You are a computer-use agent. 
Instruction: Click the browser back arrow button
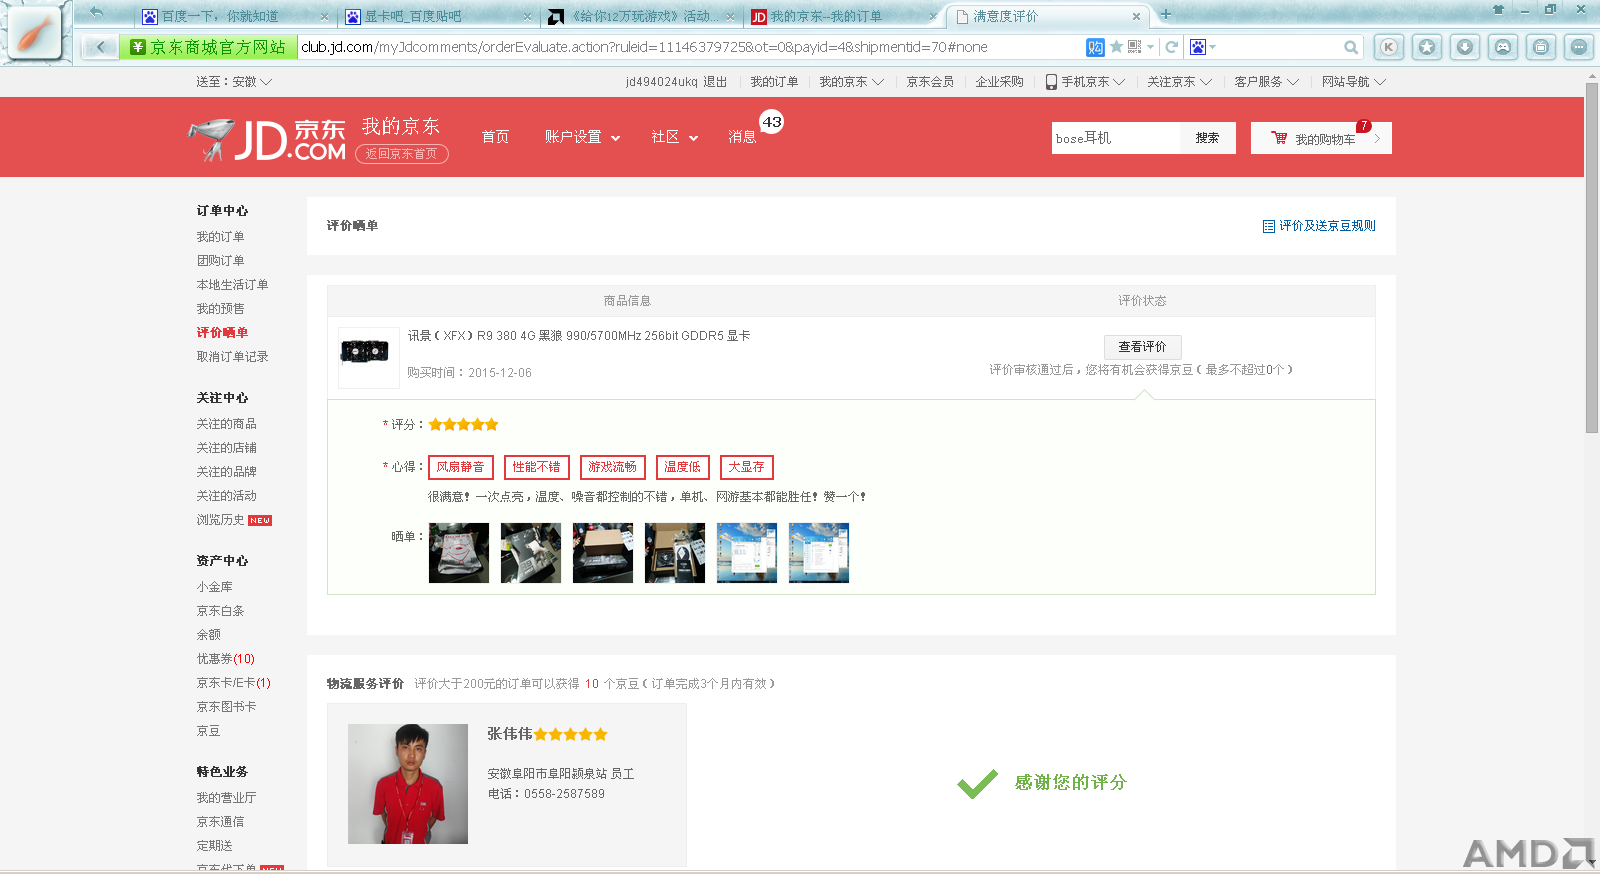click(100, 47)
